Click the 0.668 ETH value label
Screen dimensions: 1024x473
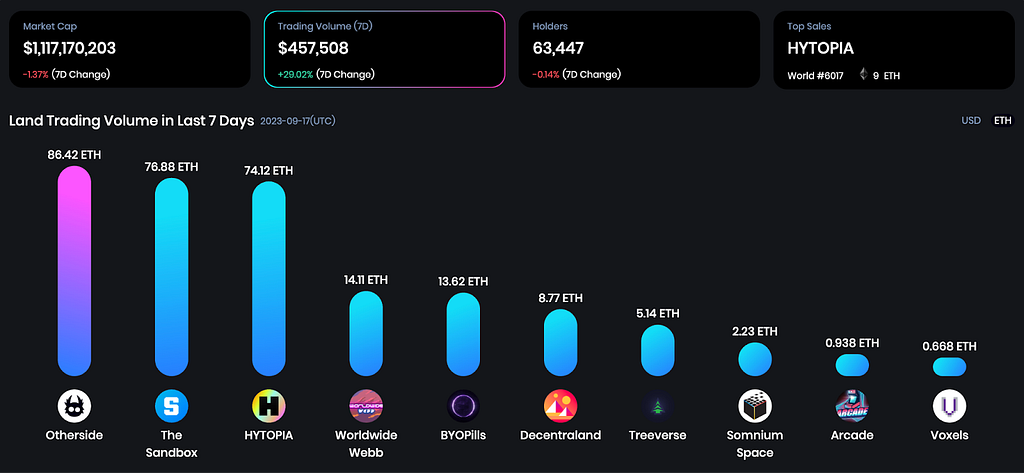tap(950, 346)
